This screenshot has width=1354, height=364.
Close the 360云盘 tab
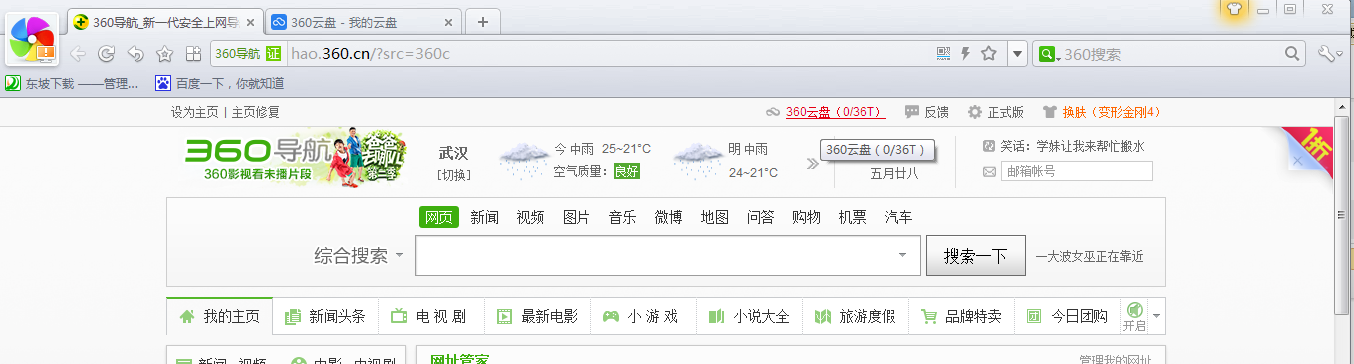[x=448, y=23]
